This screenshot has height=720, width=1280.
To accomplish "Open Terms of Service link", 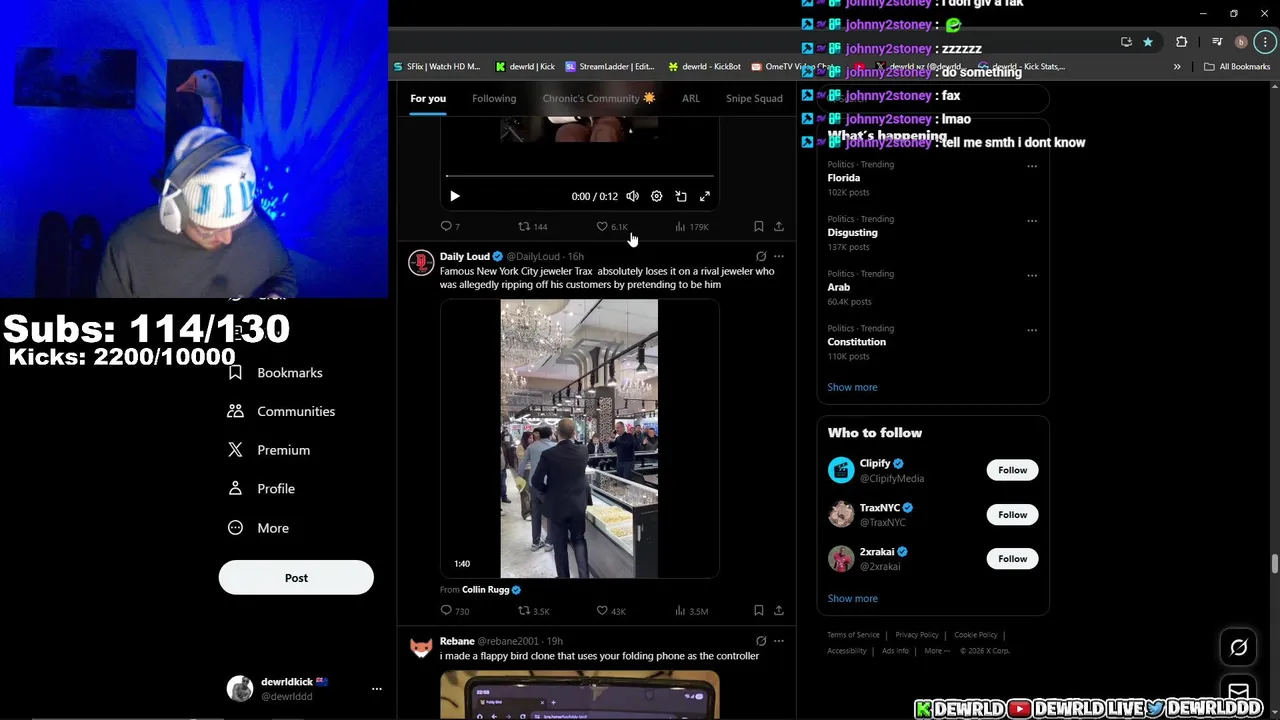I will (x=853, y=635).
